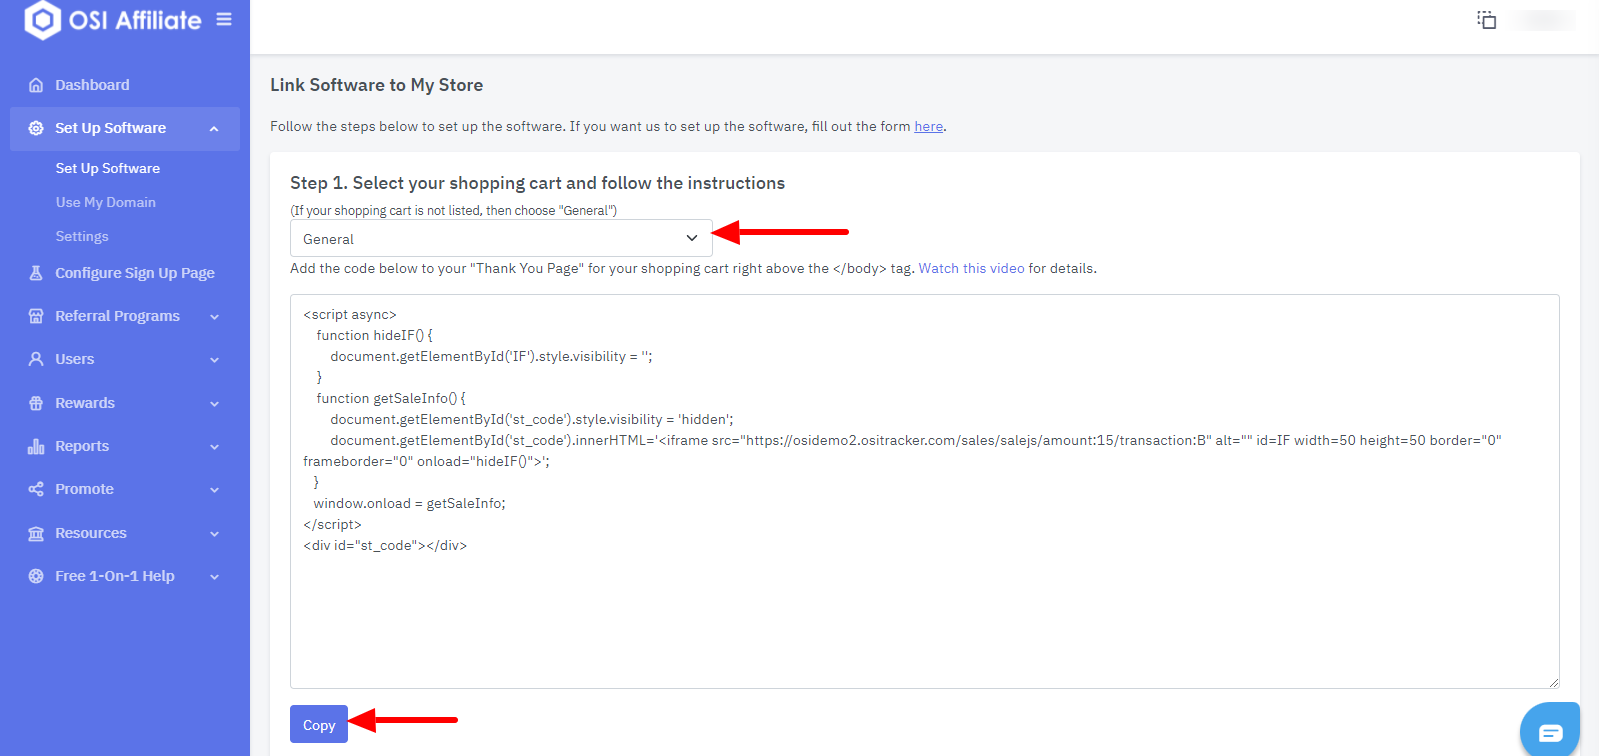Expand the Rewards submenu chevron
1599x756 pixels.
coord(214,404)
